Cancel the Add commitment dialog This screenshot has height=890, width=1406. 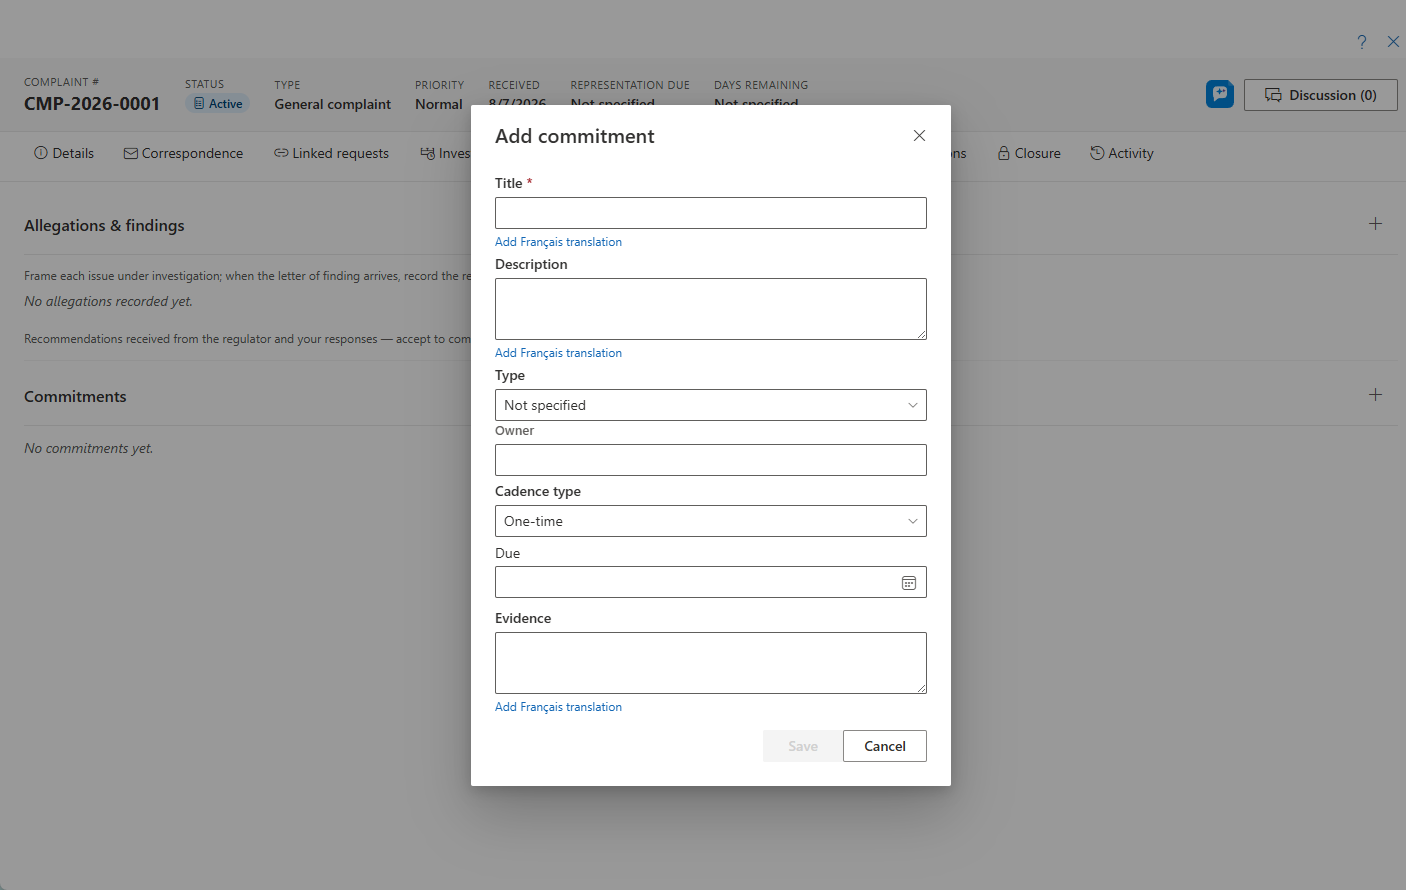coord(884,746)
